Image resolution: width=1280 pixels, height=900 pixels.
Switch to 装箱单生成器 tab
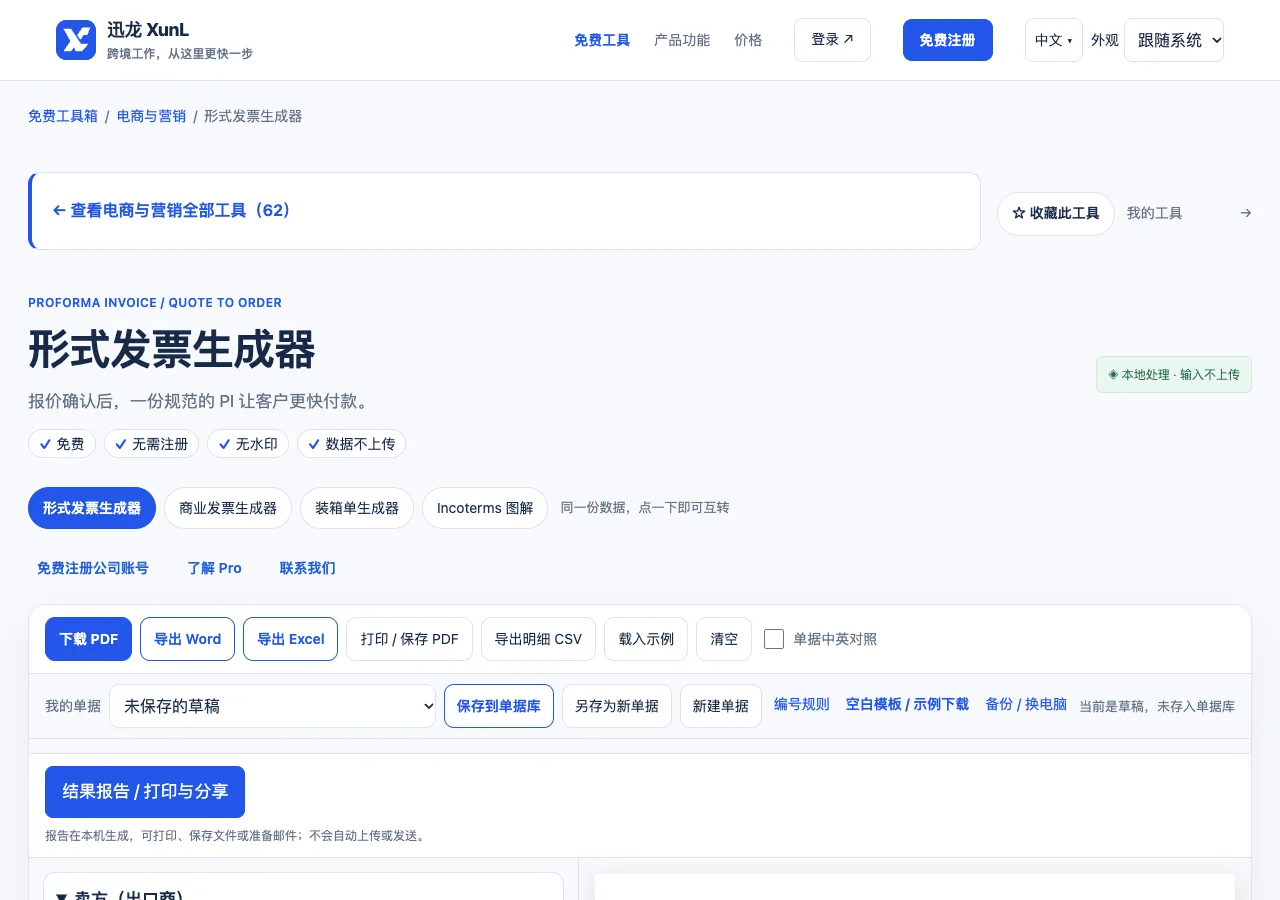pos(357,508)
